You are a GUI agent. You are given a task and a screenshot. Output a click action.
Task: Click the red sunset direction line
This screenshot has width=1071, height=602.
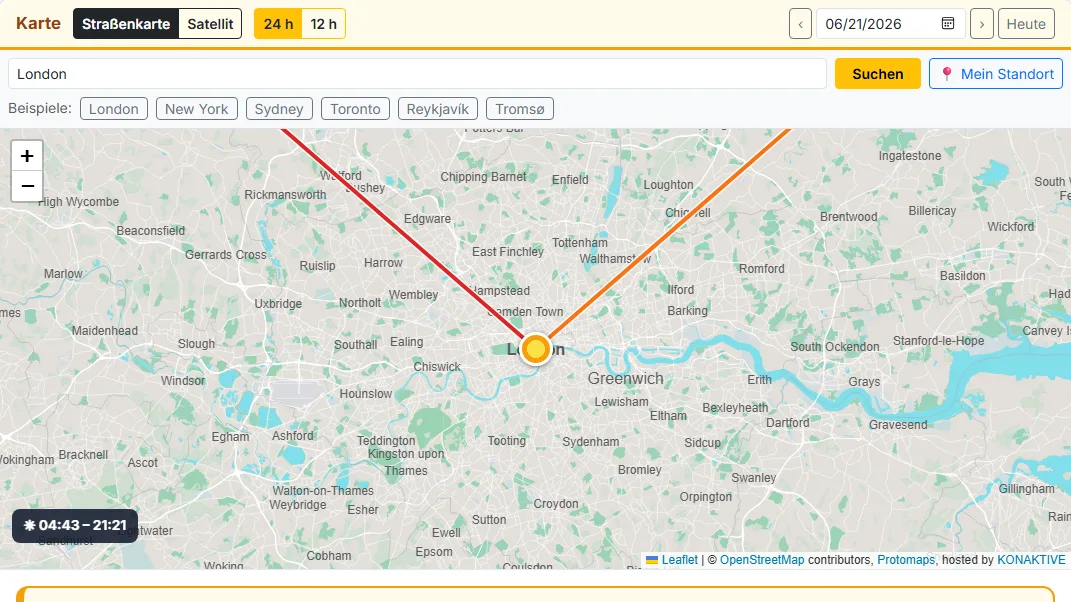pos(403,232)
